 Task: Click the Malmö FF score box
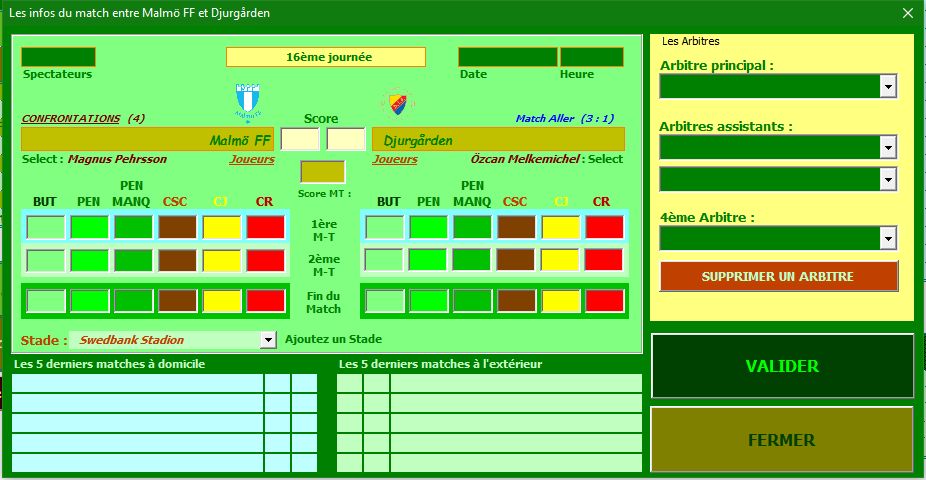point(300,140)
